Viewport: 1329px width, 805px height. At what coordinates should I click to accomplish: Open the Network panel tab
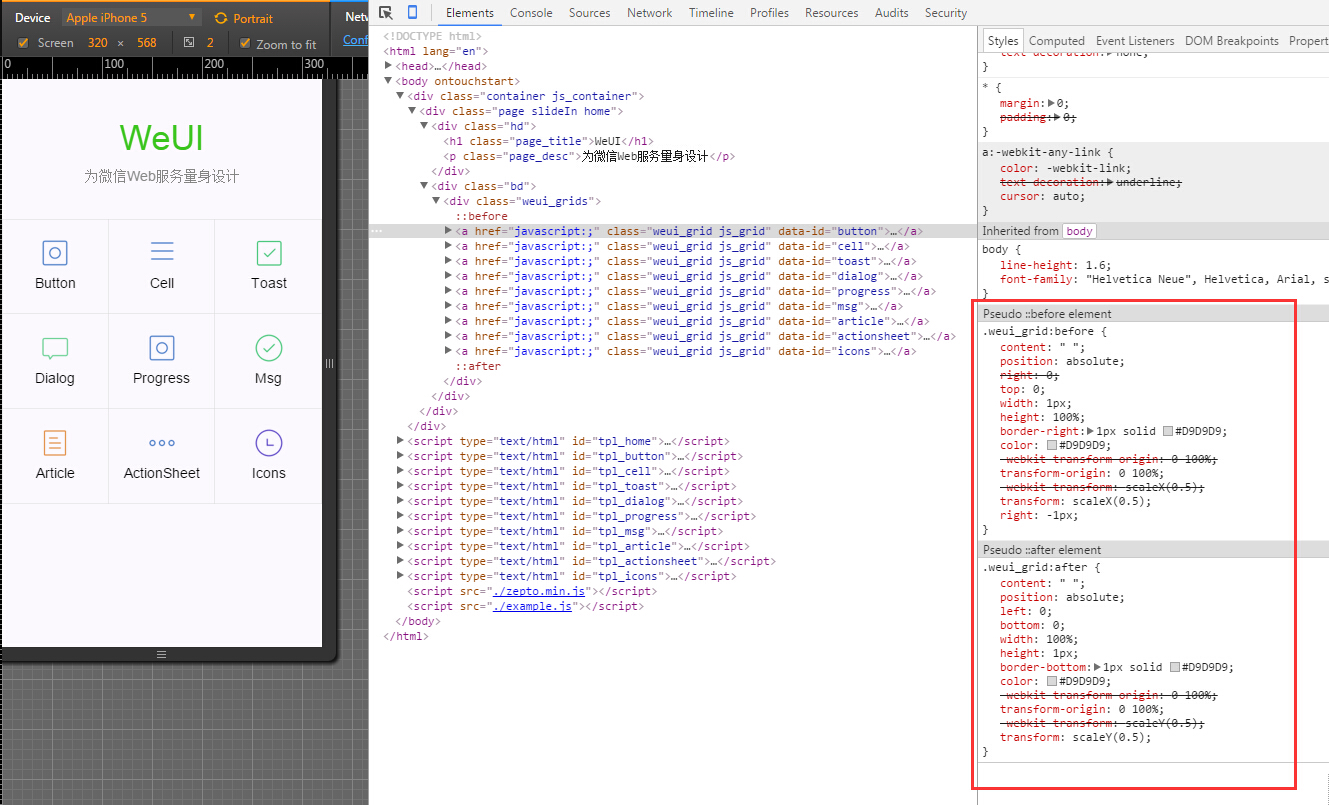click(650, 13)
